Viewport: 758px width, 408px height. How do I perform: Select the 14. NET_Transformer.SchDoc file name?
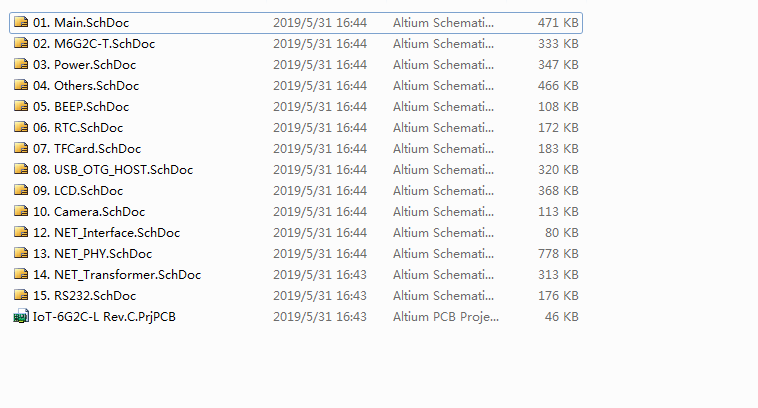(x=117, y=275)
